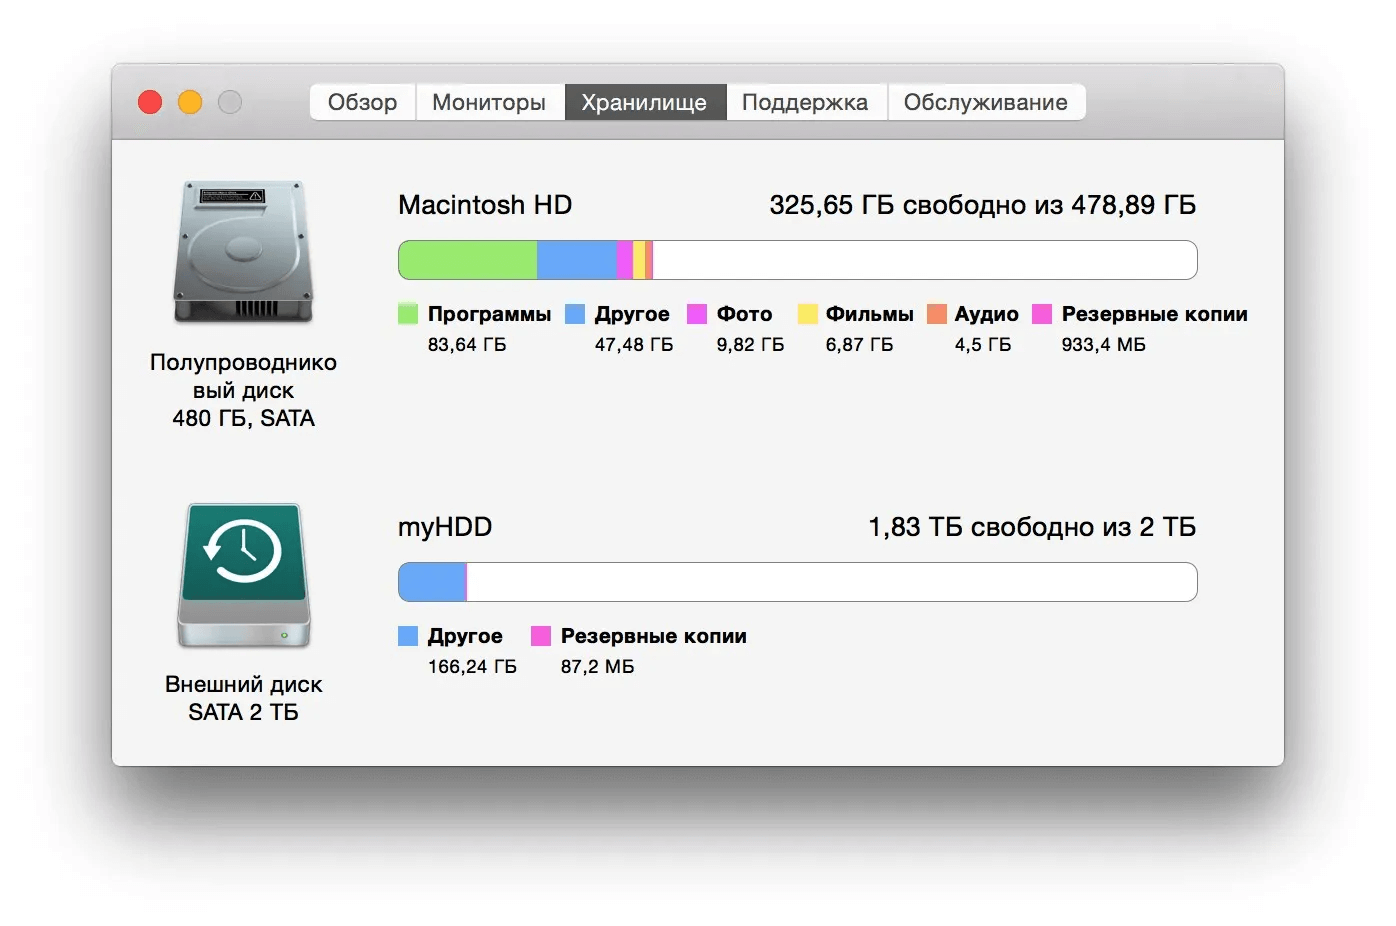Go to the Поддержка tab

(806, 102)
